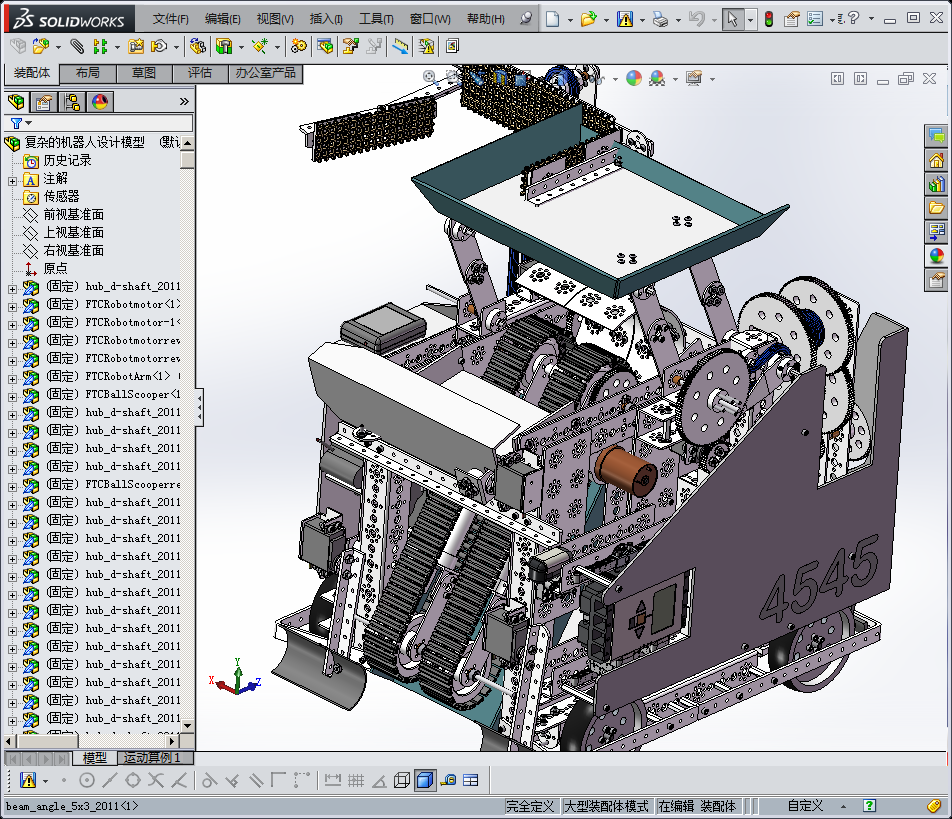
Task: Open the PropertyManager tab in left panel
Action: coord(43,102)
